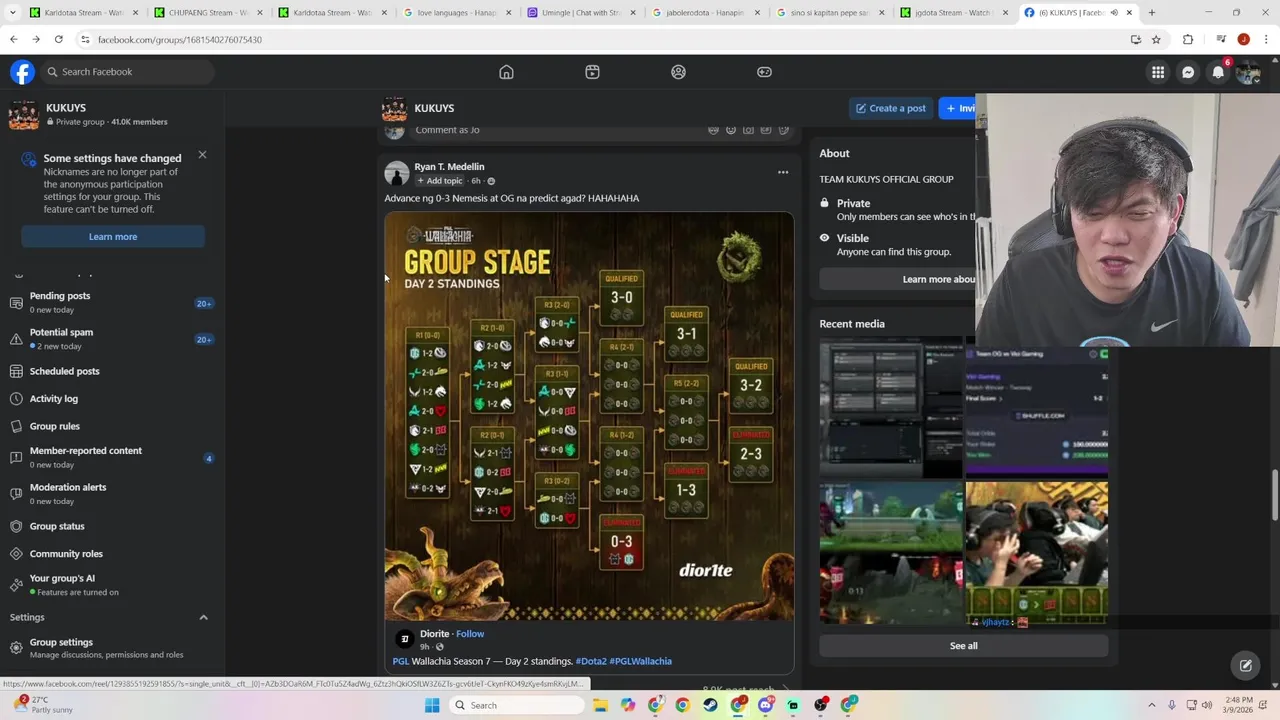Click the Facebook logo

22,72
